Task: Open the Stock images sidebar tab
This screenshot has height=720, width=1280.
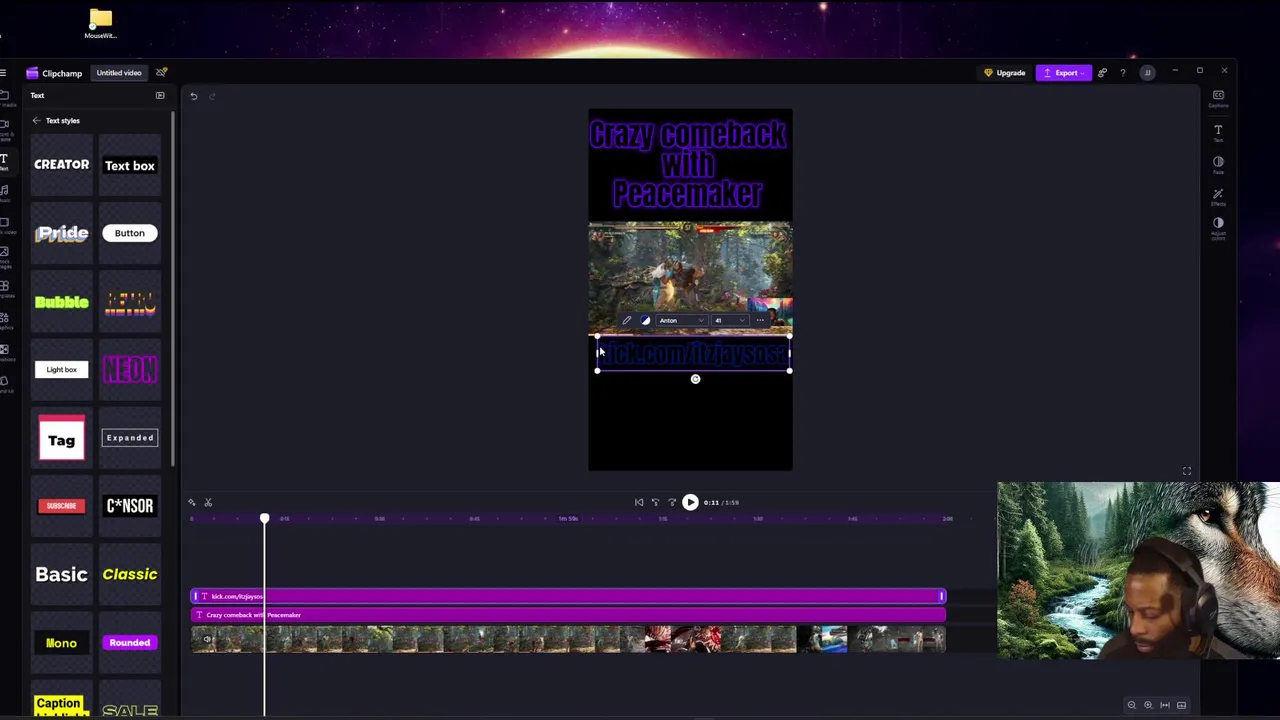Action: [x=4, y=255]
